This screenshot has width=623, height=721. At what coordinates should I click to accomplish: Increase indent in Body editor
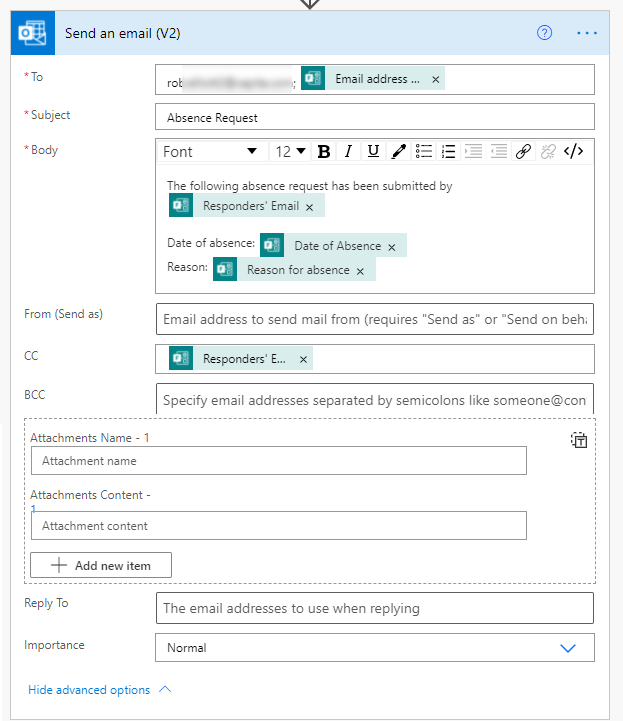pos(473,151)
